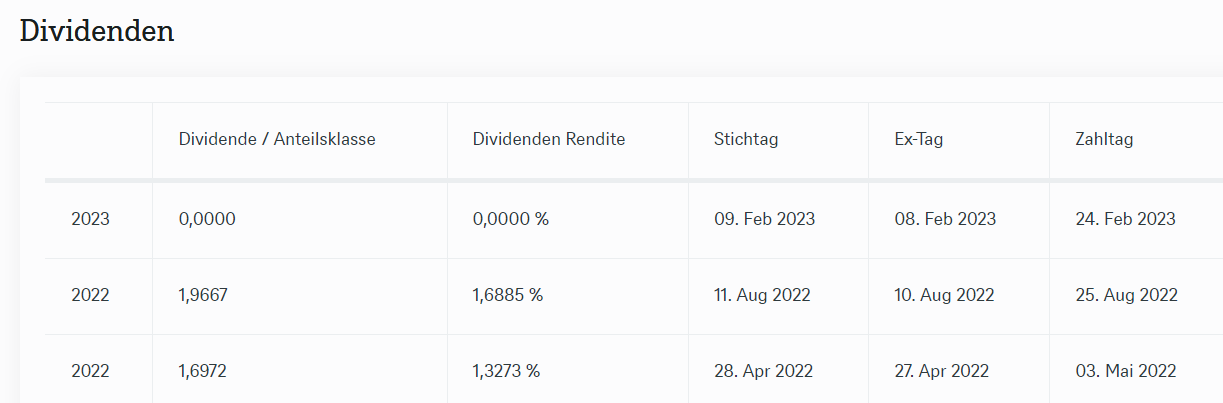Click the Dividenden section heading
The width and height of the screenshot is (1223, 403).
pos(97,30)
